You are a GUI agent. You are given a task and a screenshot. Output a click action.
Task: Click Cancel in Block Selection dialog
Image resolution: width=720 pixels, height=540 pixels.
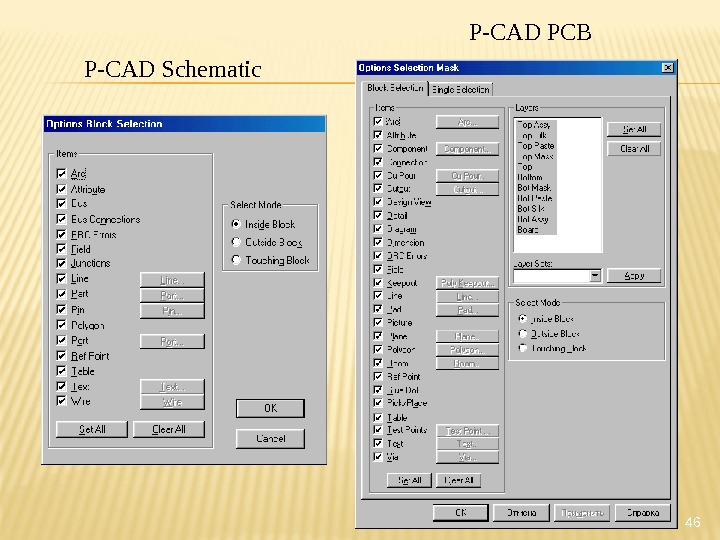(270, 439)
